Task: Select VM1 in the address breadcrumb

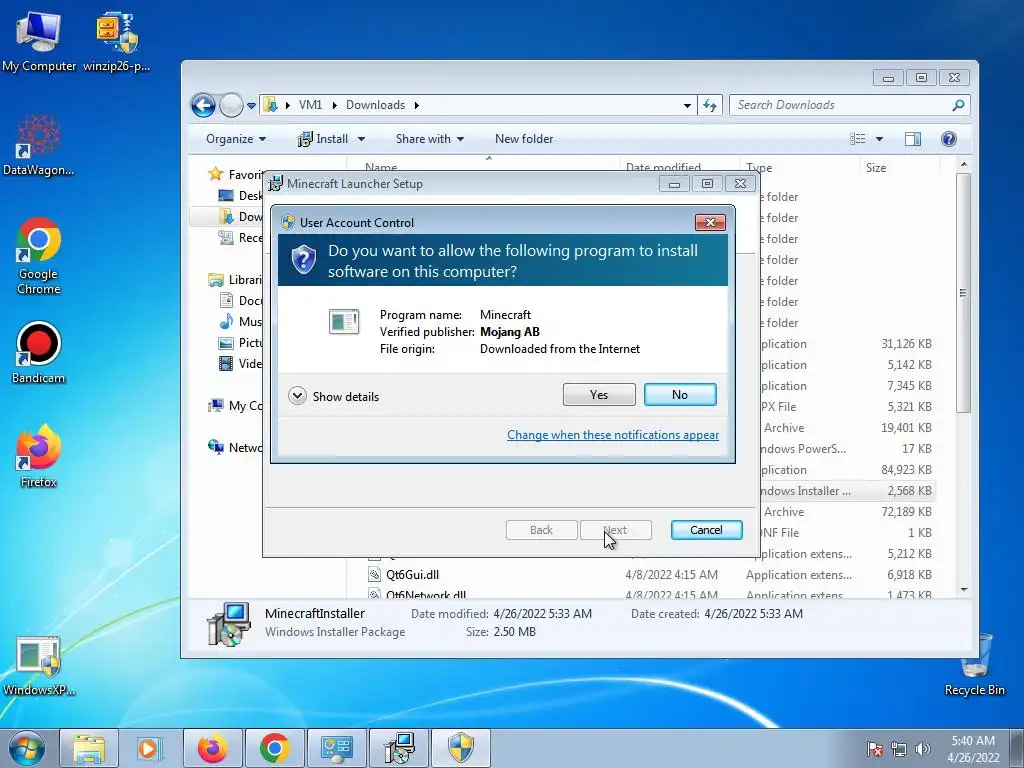Action: [310, 105]
